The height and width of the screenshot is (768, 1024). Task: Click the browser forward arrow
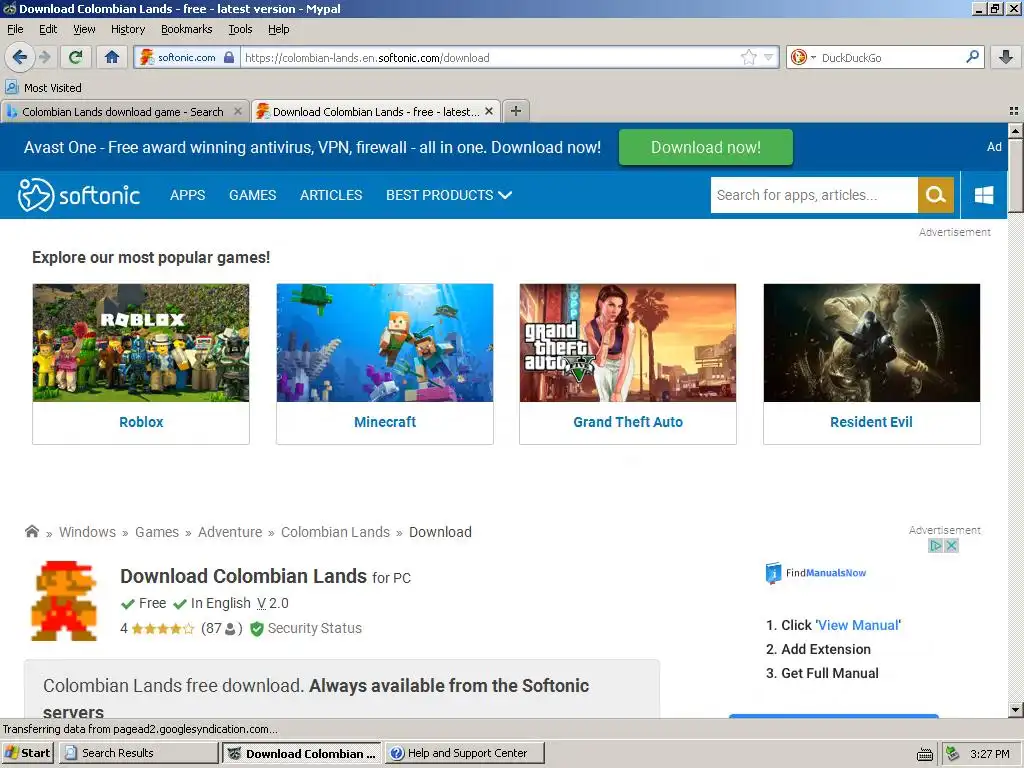tap(45, 57)
